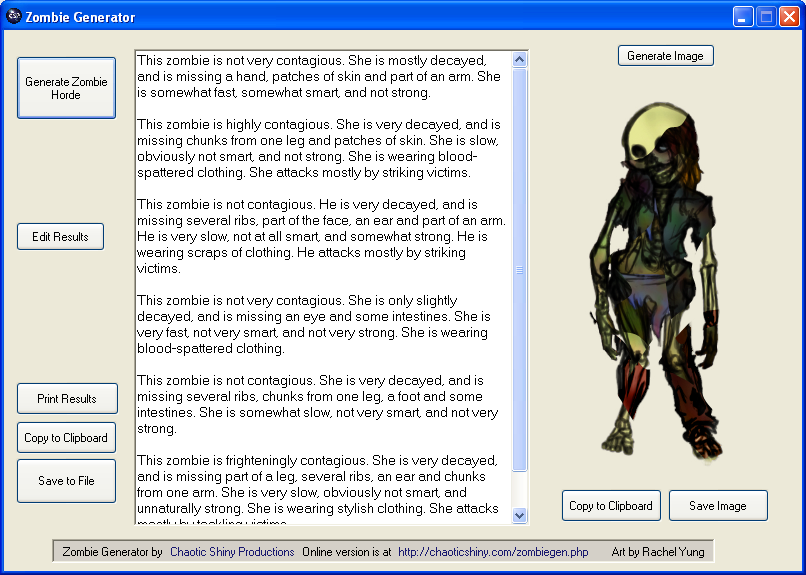The height and width of the screenshot is (575, 806).
Task: Click text 'This zombie is highly contagious'
Action: [235, 124]
